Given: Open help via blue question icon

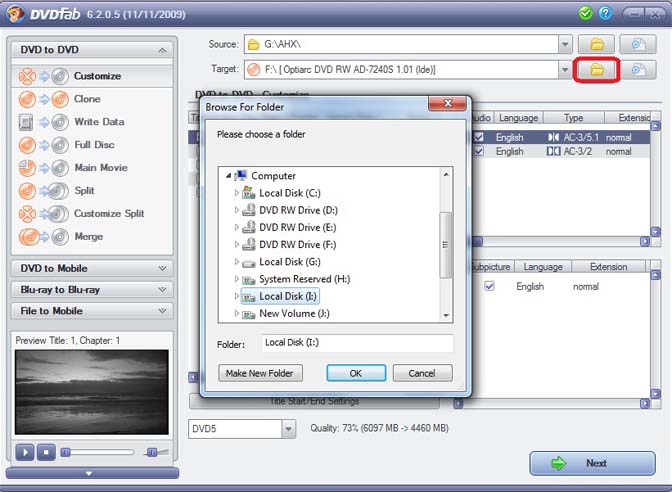Looking at the screenshot, I should point(605,13).
